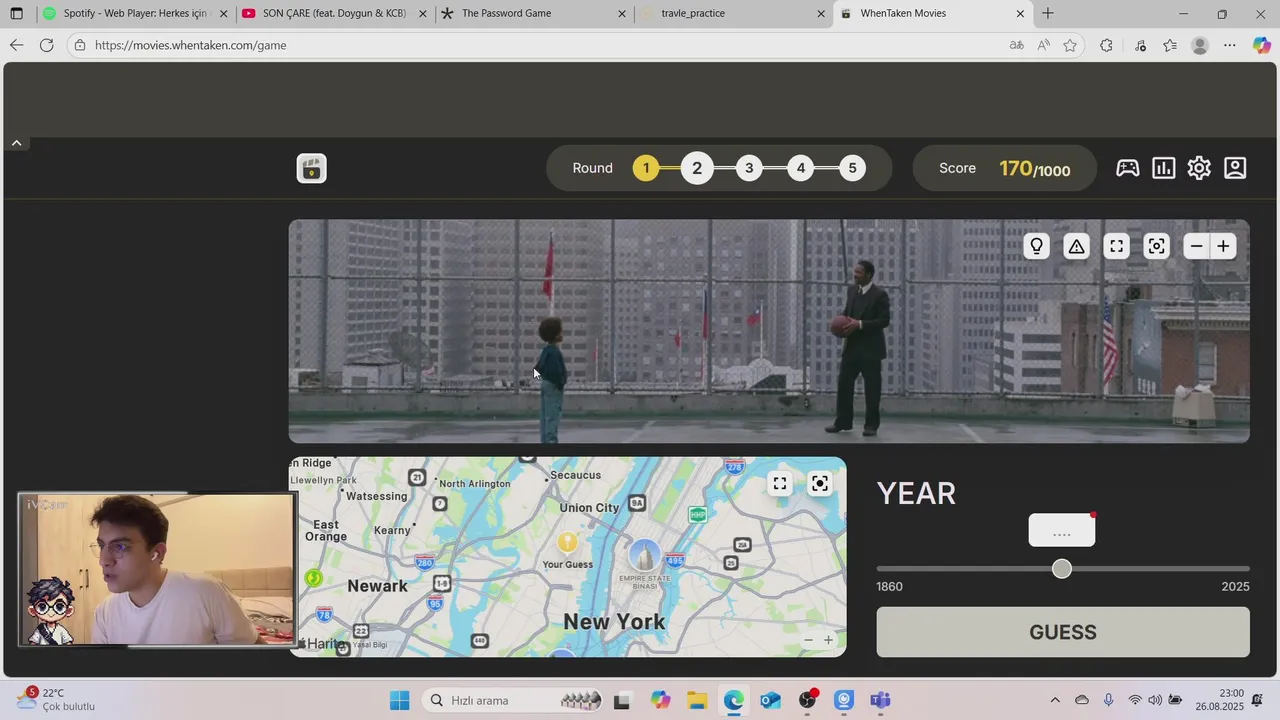
Task: Switch to the SON ÇARE YouTube tab
Action: click(335, 14)
